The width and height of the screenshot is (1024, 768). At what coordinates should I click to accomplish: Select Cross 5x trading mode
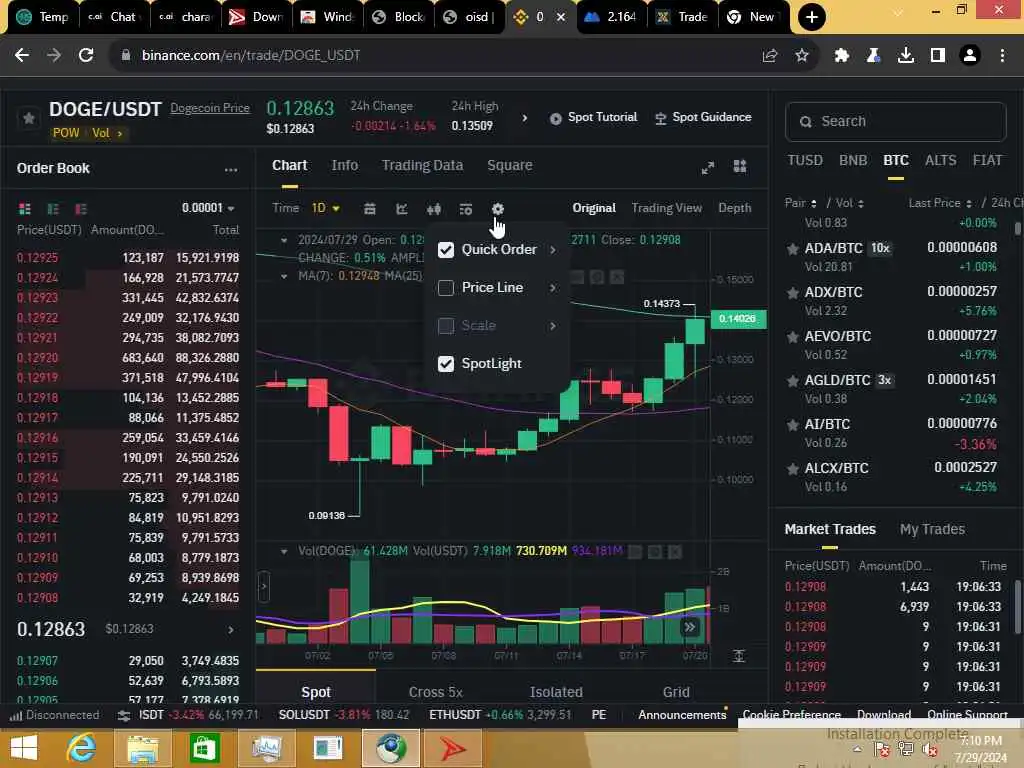(x=436, y=692)
